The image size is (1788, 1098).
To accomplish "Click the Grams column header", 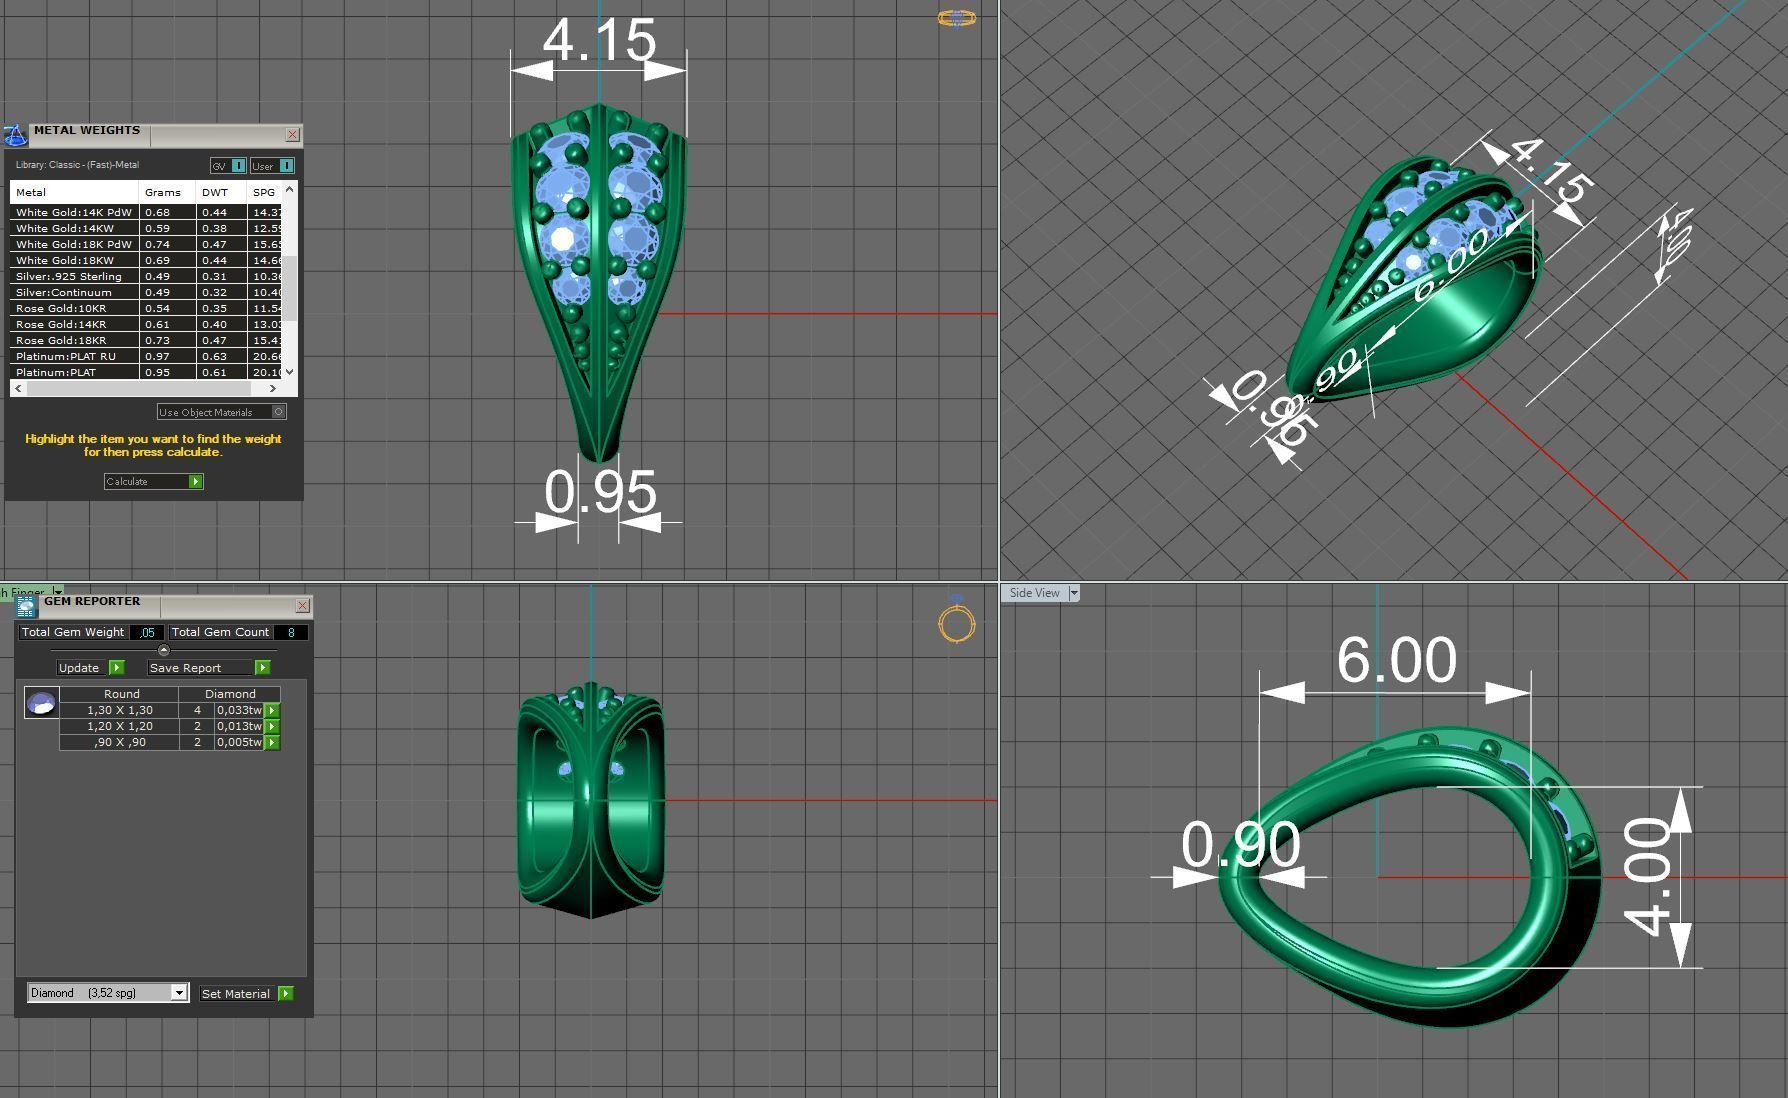I will click(x=167, y=192).
